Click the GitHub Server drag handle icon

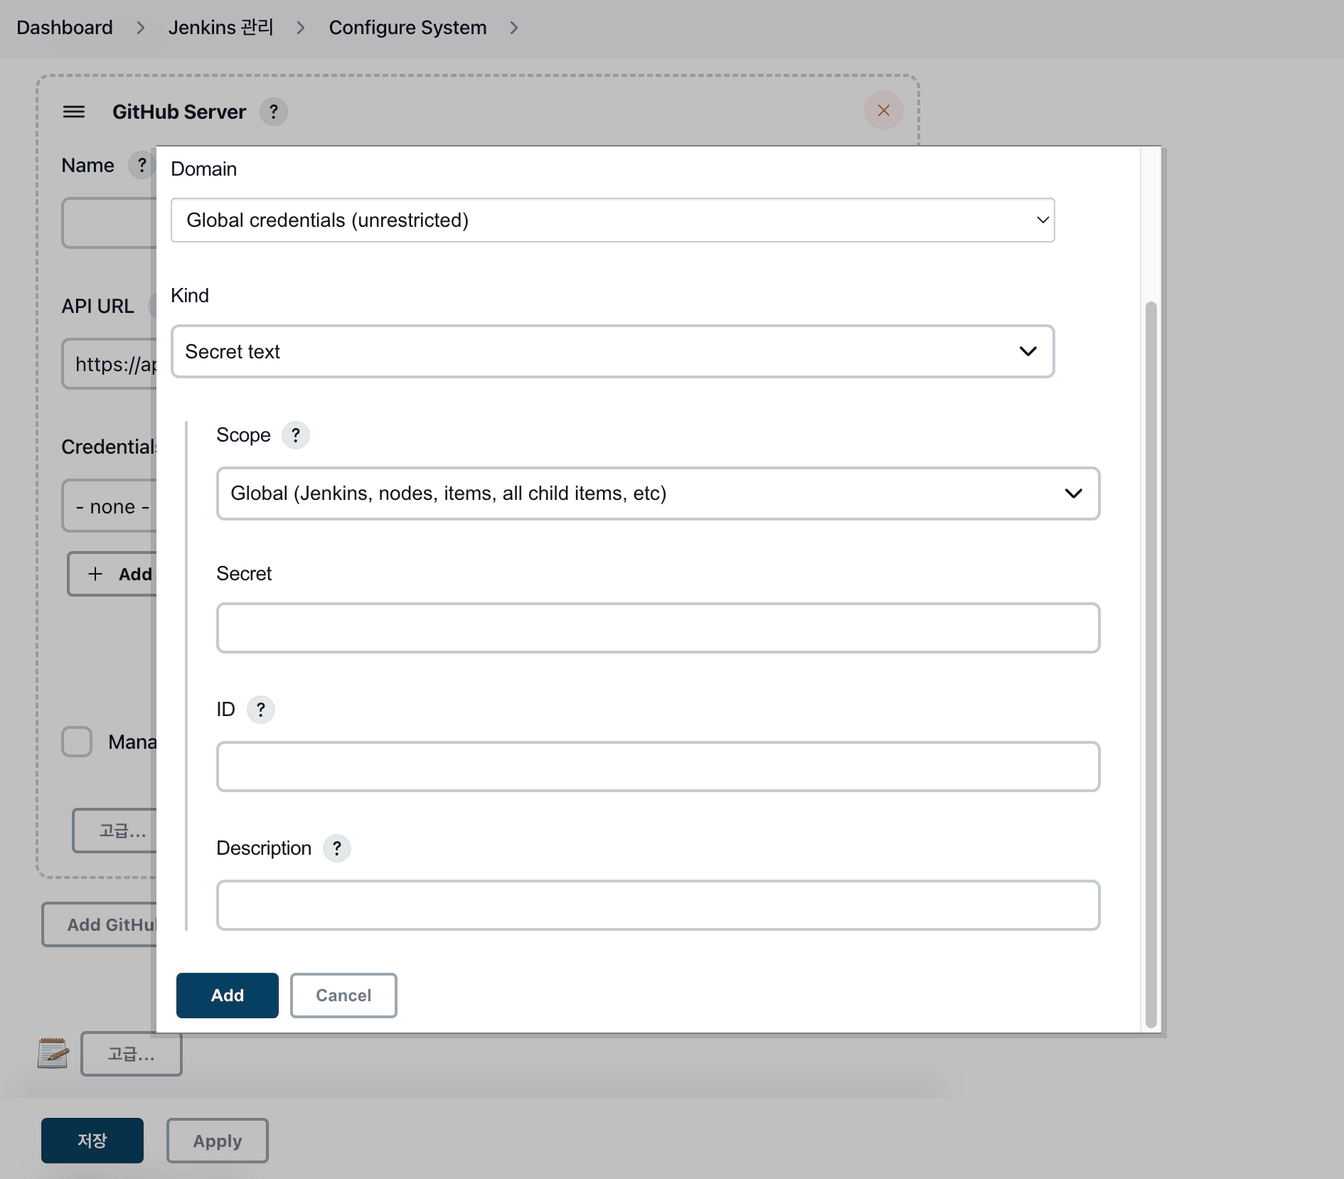[74, 112]
